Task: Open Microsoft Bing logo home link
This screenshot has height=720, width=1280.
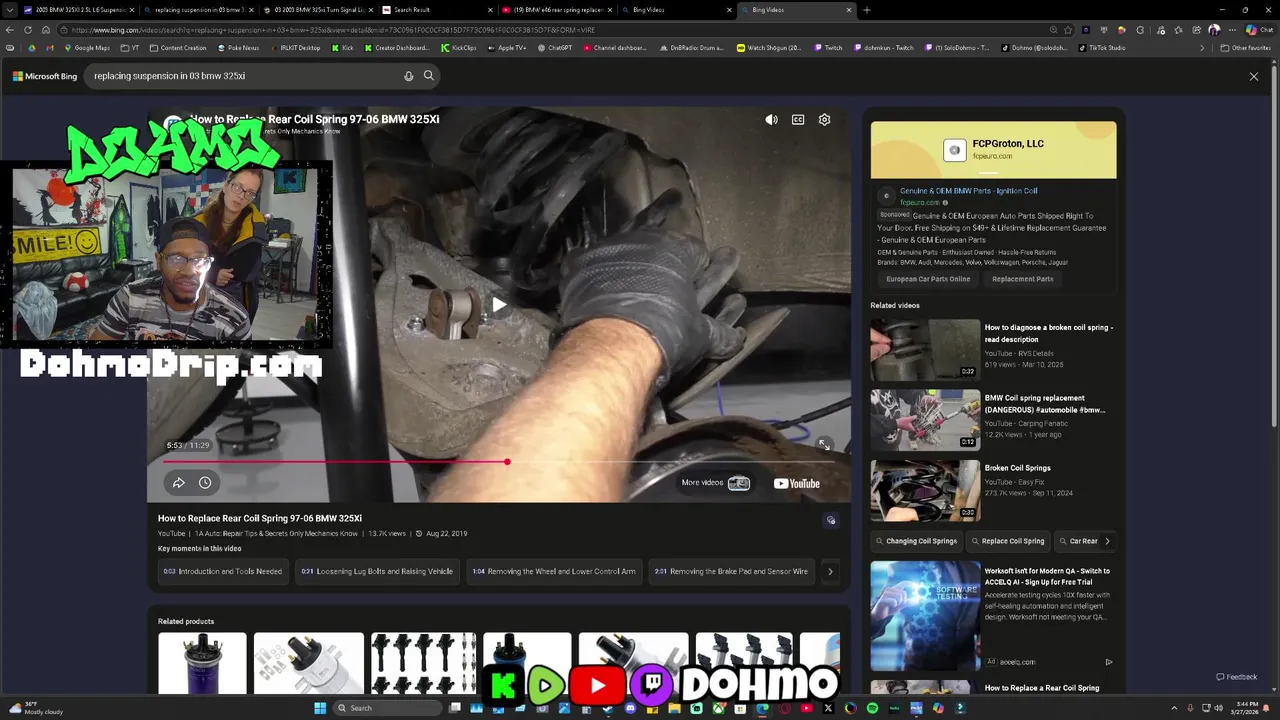Action: pos(45,76)
